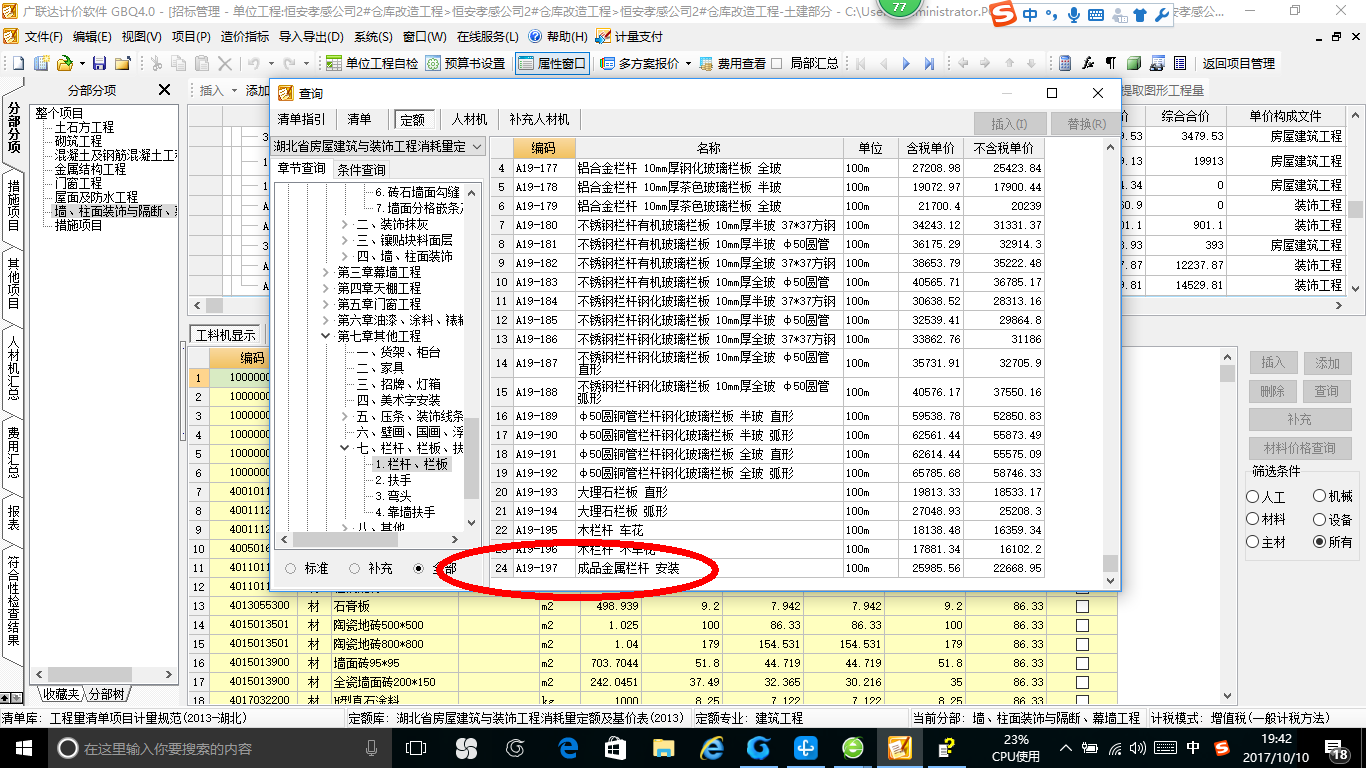Open 单位工程自检 self-check tool

(372, 63)
